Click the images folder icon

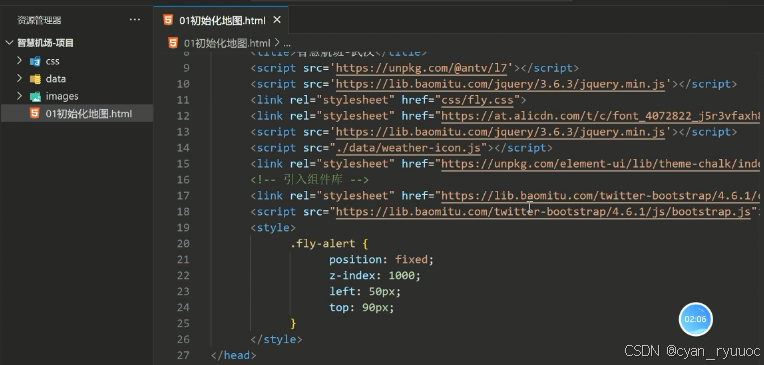(35, 96)
